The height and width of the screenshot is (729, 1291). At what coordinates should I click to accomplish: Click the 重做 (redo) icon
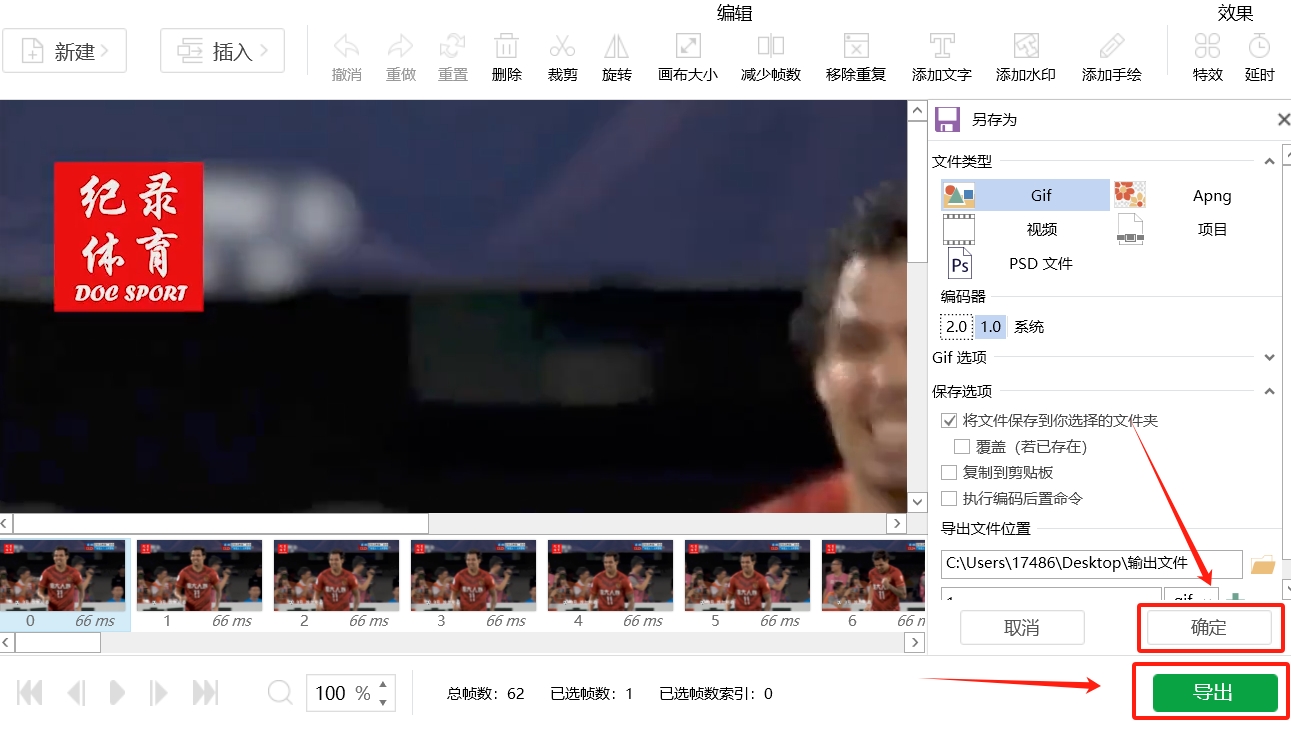click(x=400, y=46)
